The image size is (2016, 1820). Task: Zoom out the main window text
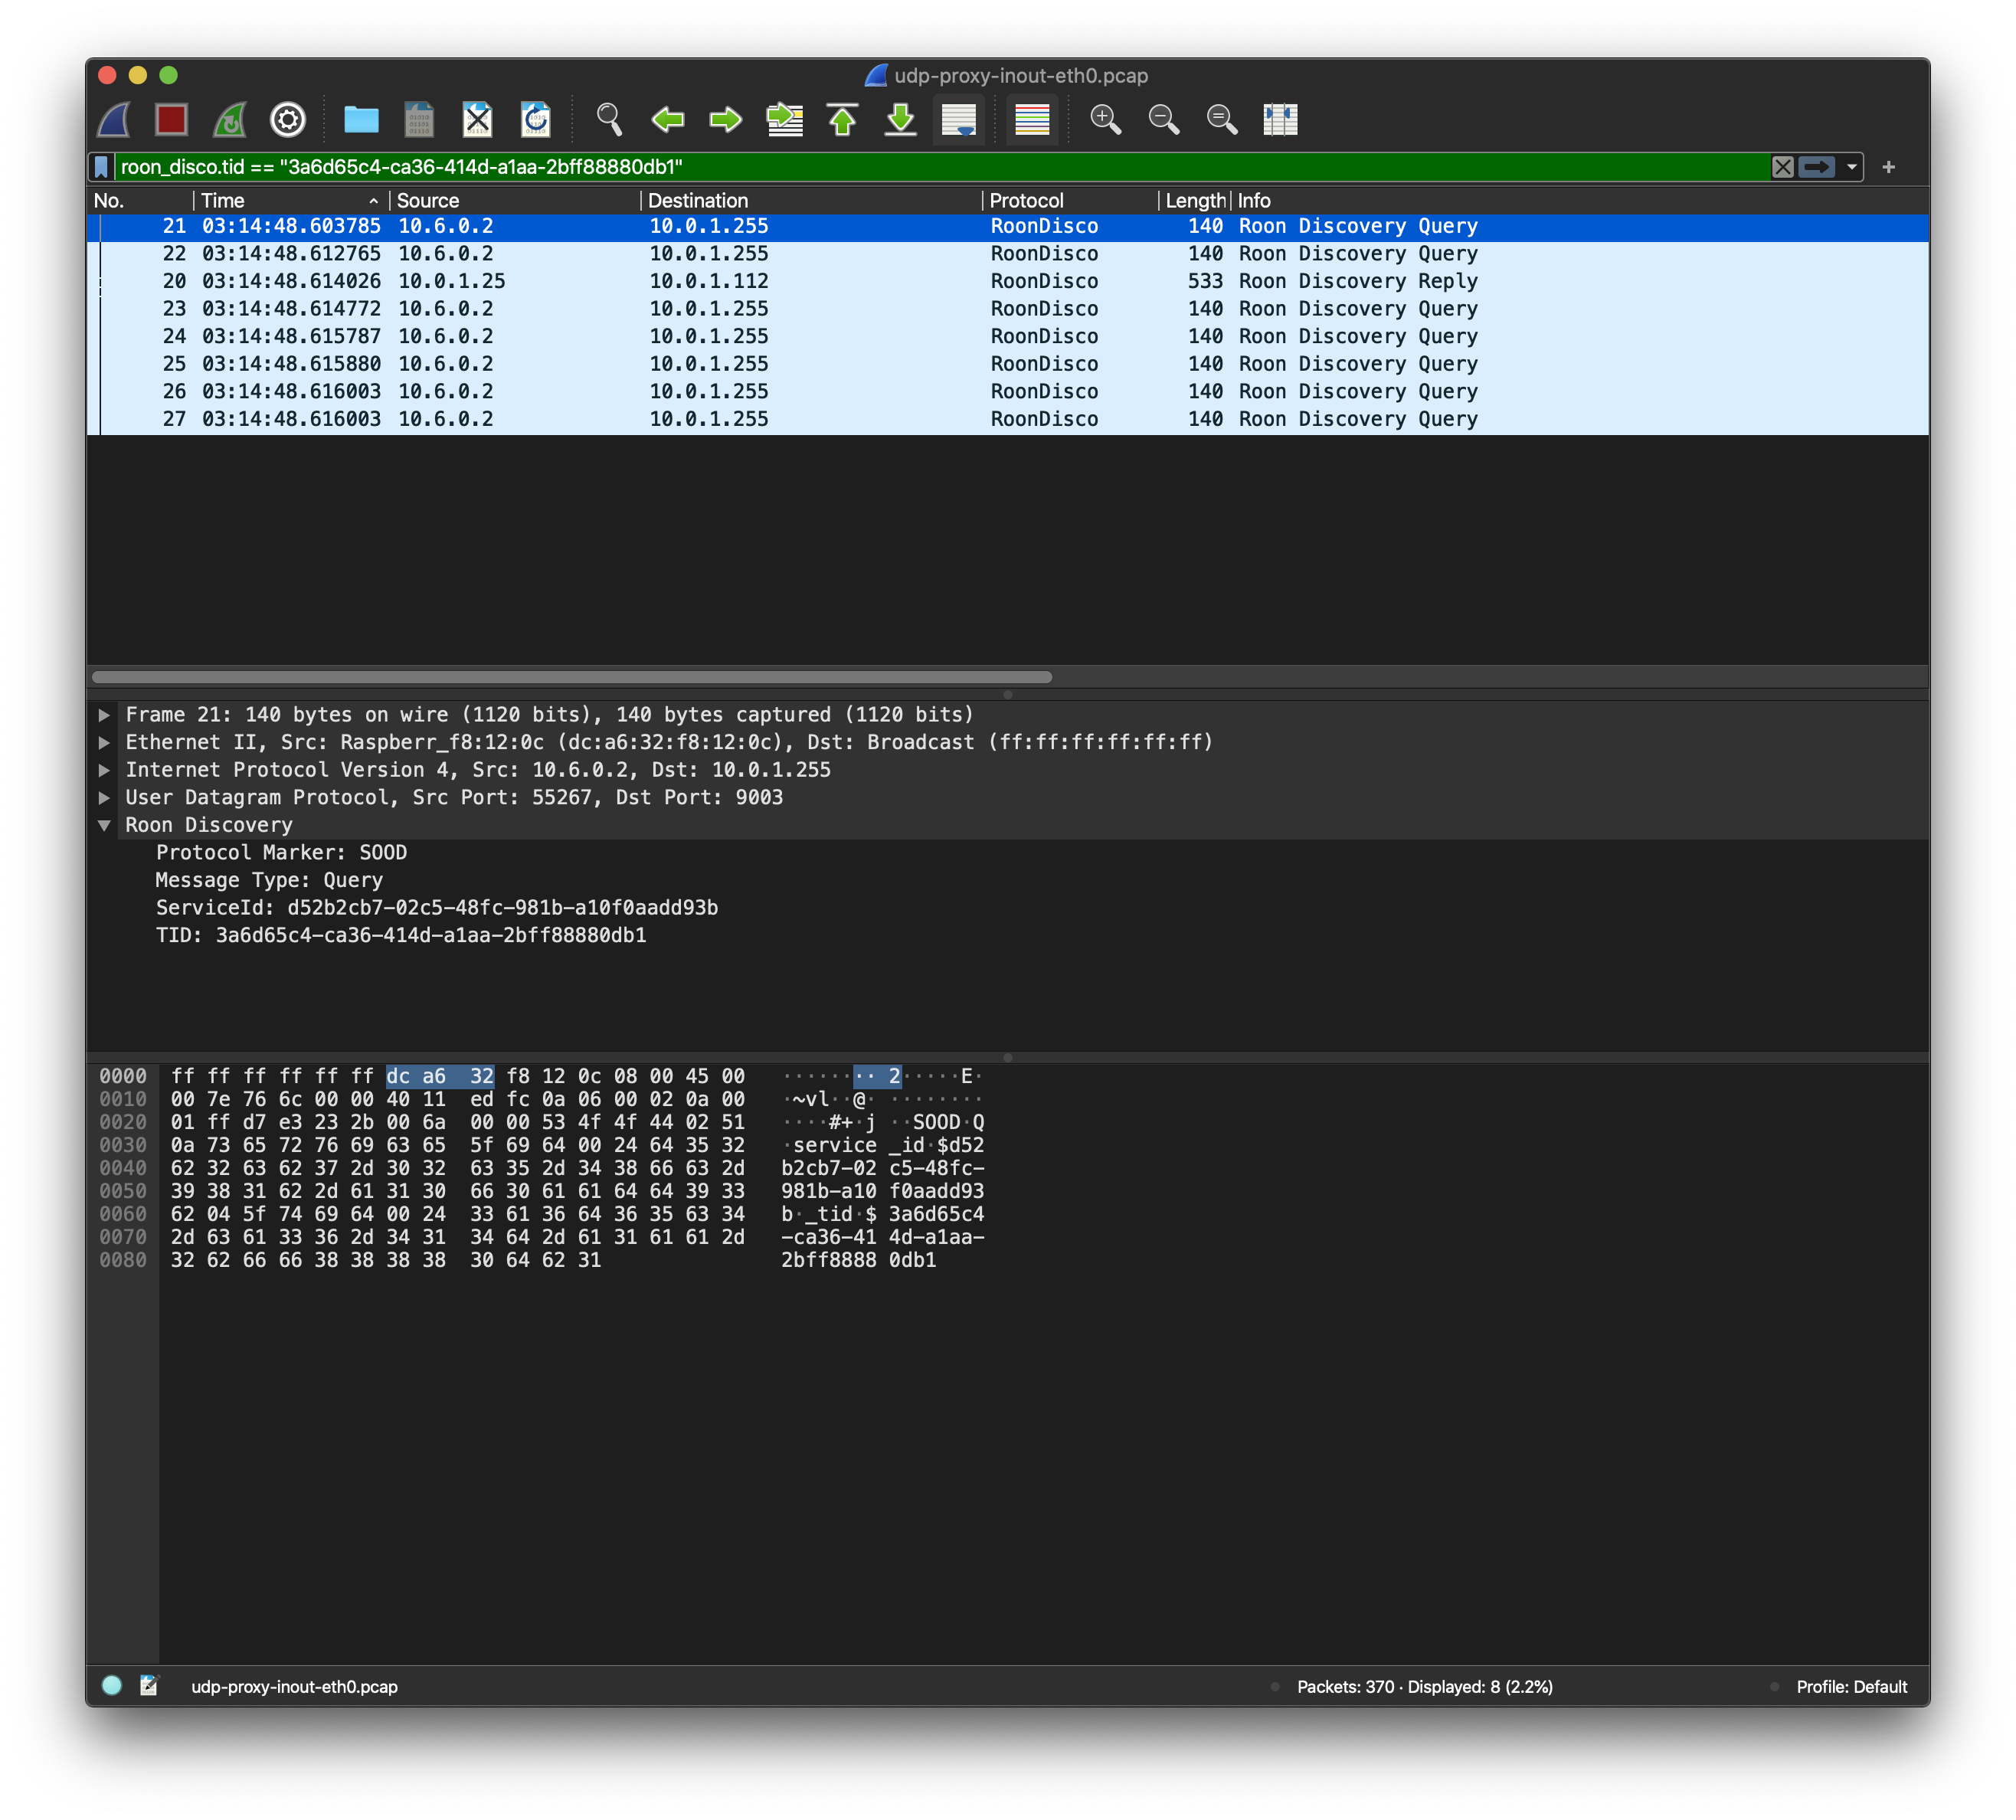pyautogui.click(x=1164, y=120)
